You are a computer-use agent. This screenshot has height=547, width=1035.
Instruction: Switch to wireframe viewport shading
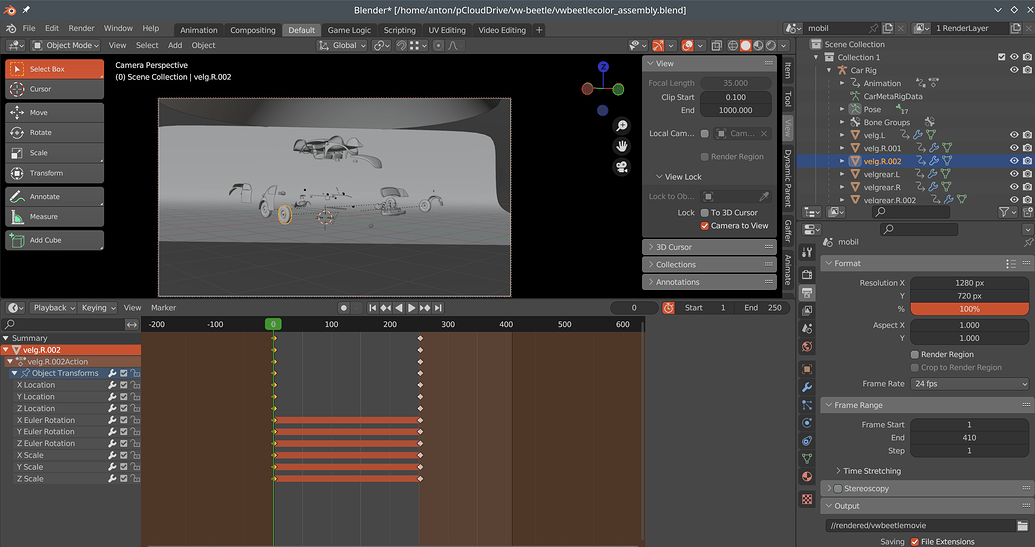(x=733, y=46)
